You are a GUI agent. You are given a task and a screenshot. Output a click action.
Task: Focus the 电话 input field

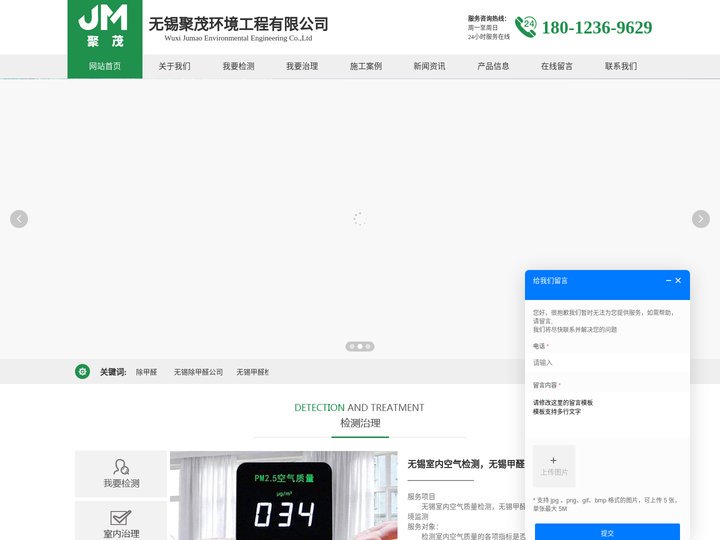tap(607, 363)
